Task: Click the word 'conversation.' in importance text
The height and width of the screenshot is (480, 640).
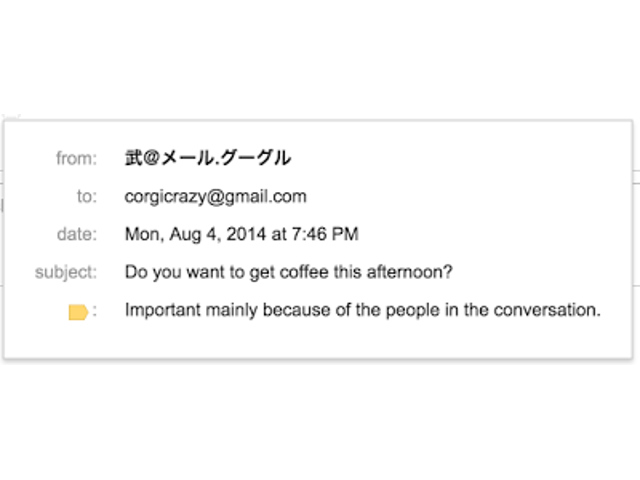Action: click(547, 310)
